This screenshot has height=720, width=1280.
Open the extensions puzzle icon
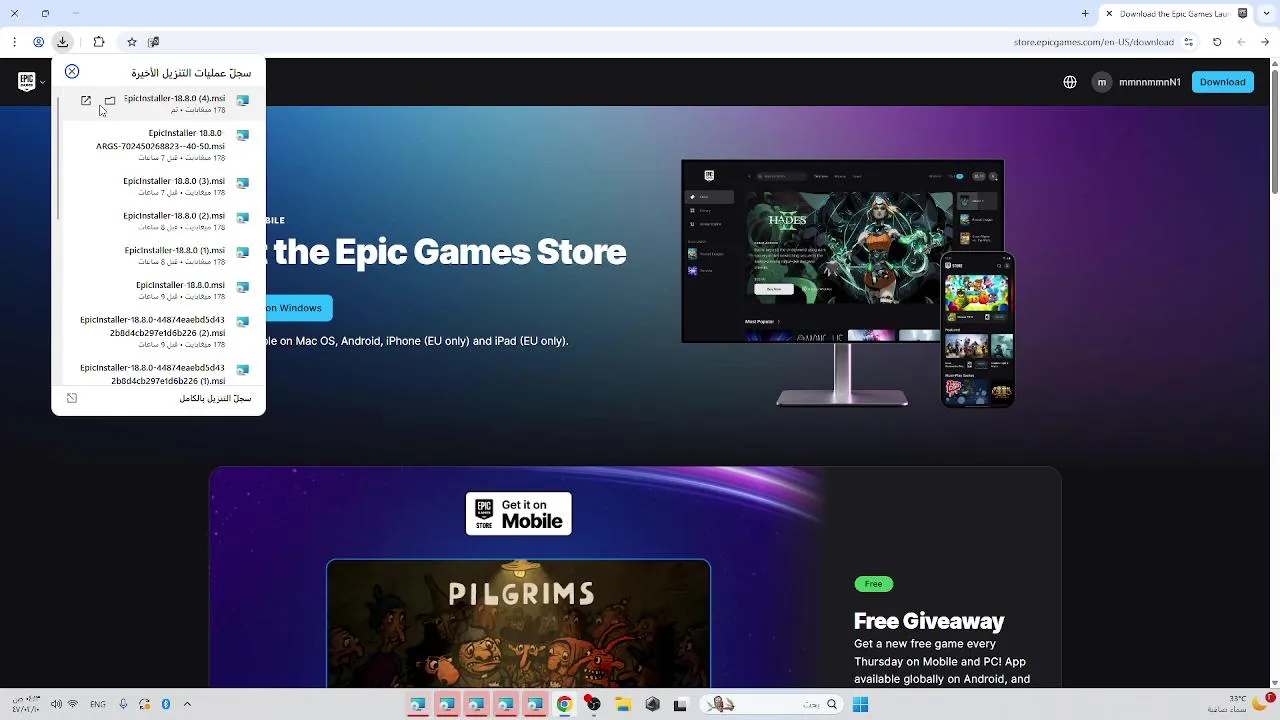99,42
